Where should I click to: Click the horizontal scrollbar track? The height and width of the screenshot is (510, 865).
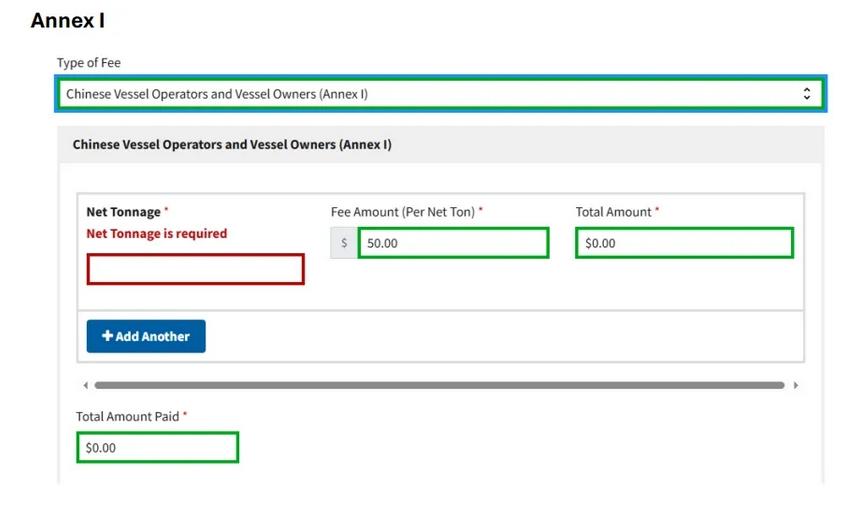pyautogui.click(x=440, y=385)
